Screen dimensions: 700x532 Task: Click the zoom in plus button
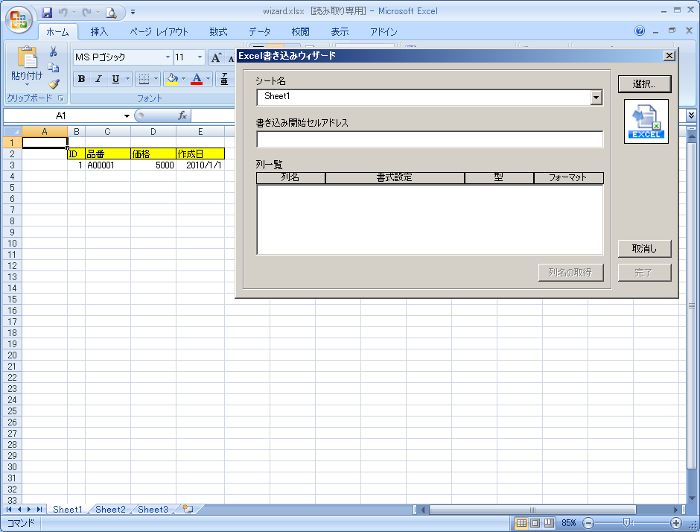tap(676, 523)
